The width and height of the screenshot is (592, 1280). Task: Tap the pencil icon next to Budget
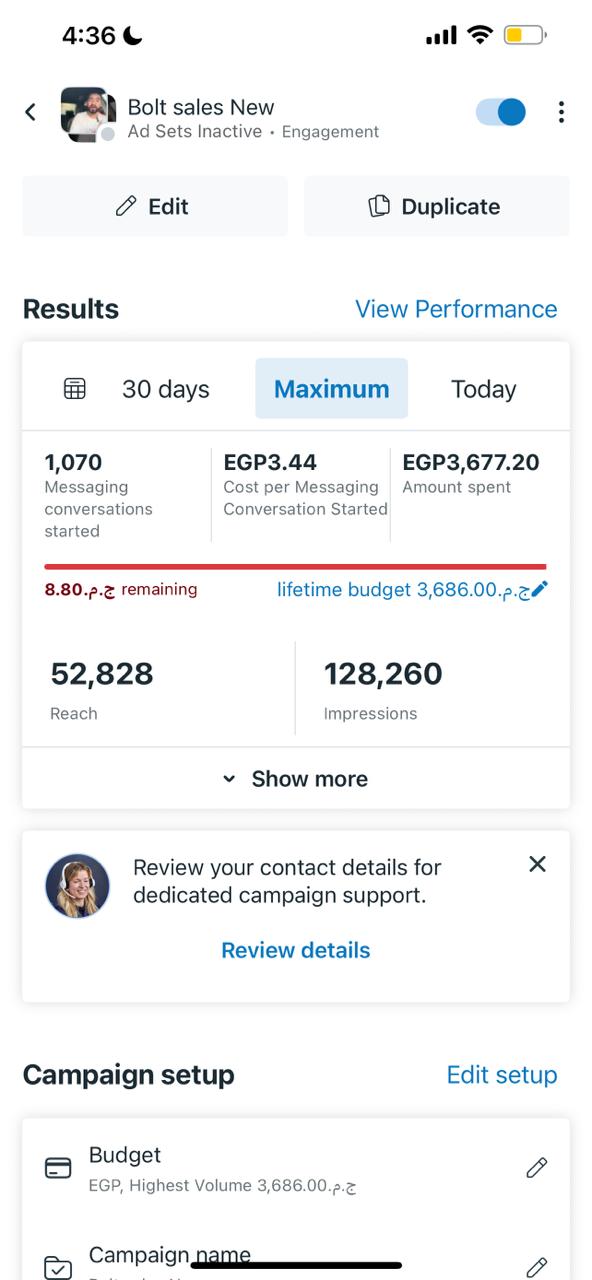click(537, 1167)
